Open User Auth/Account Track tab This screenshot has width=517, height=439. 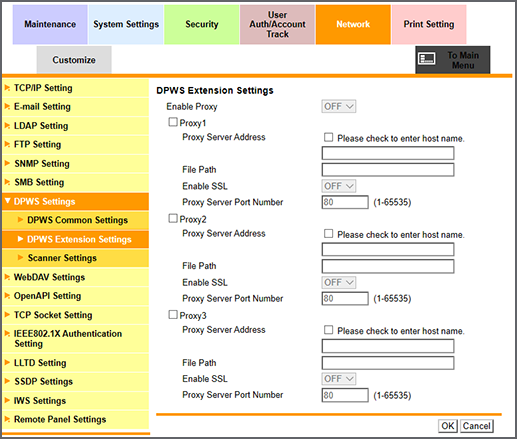tap(277, 24)
